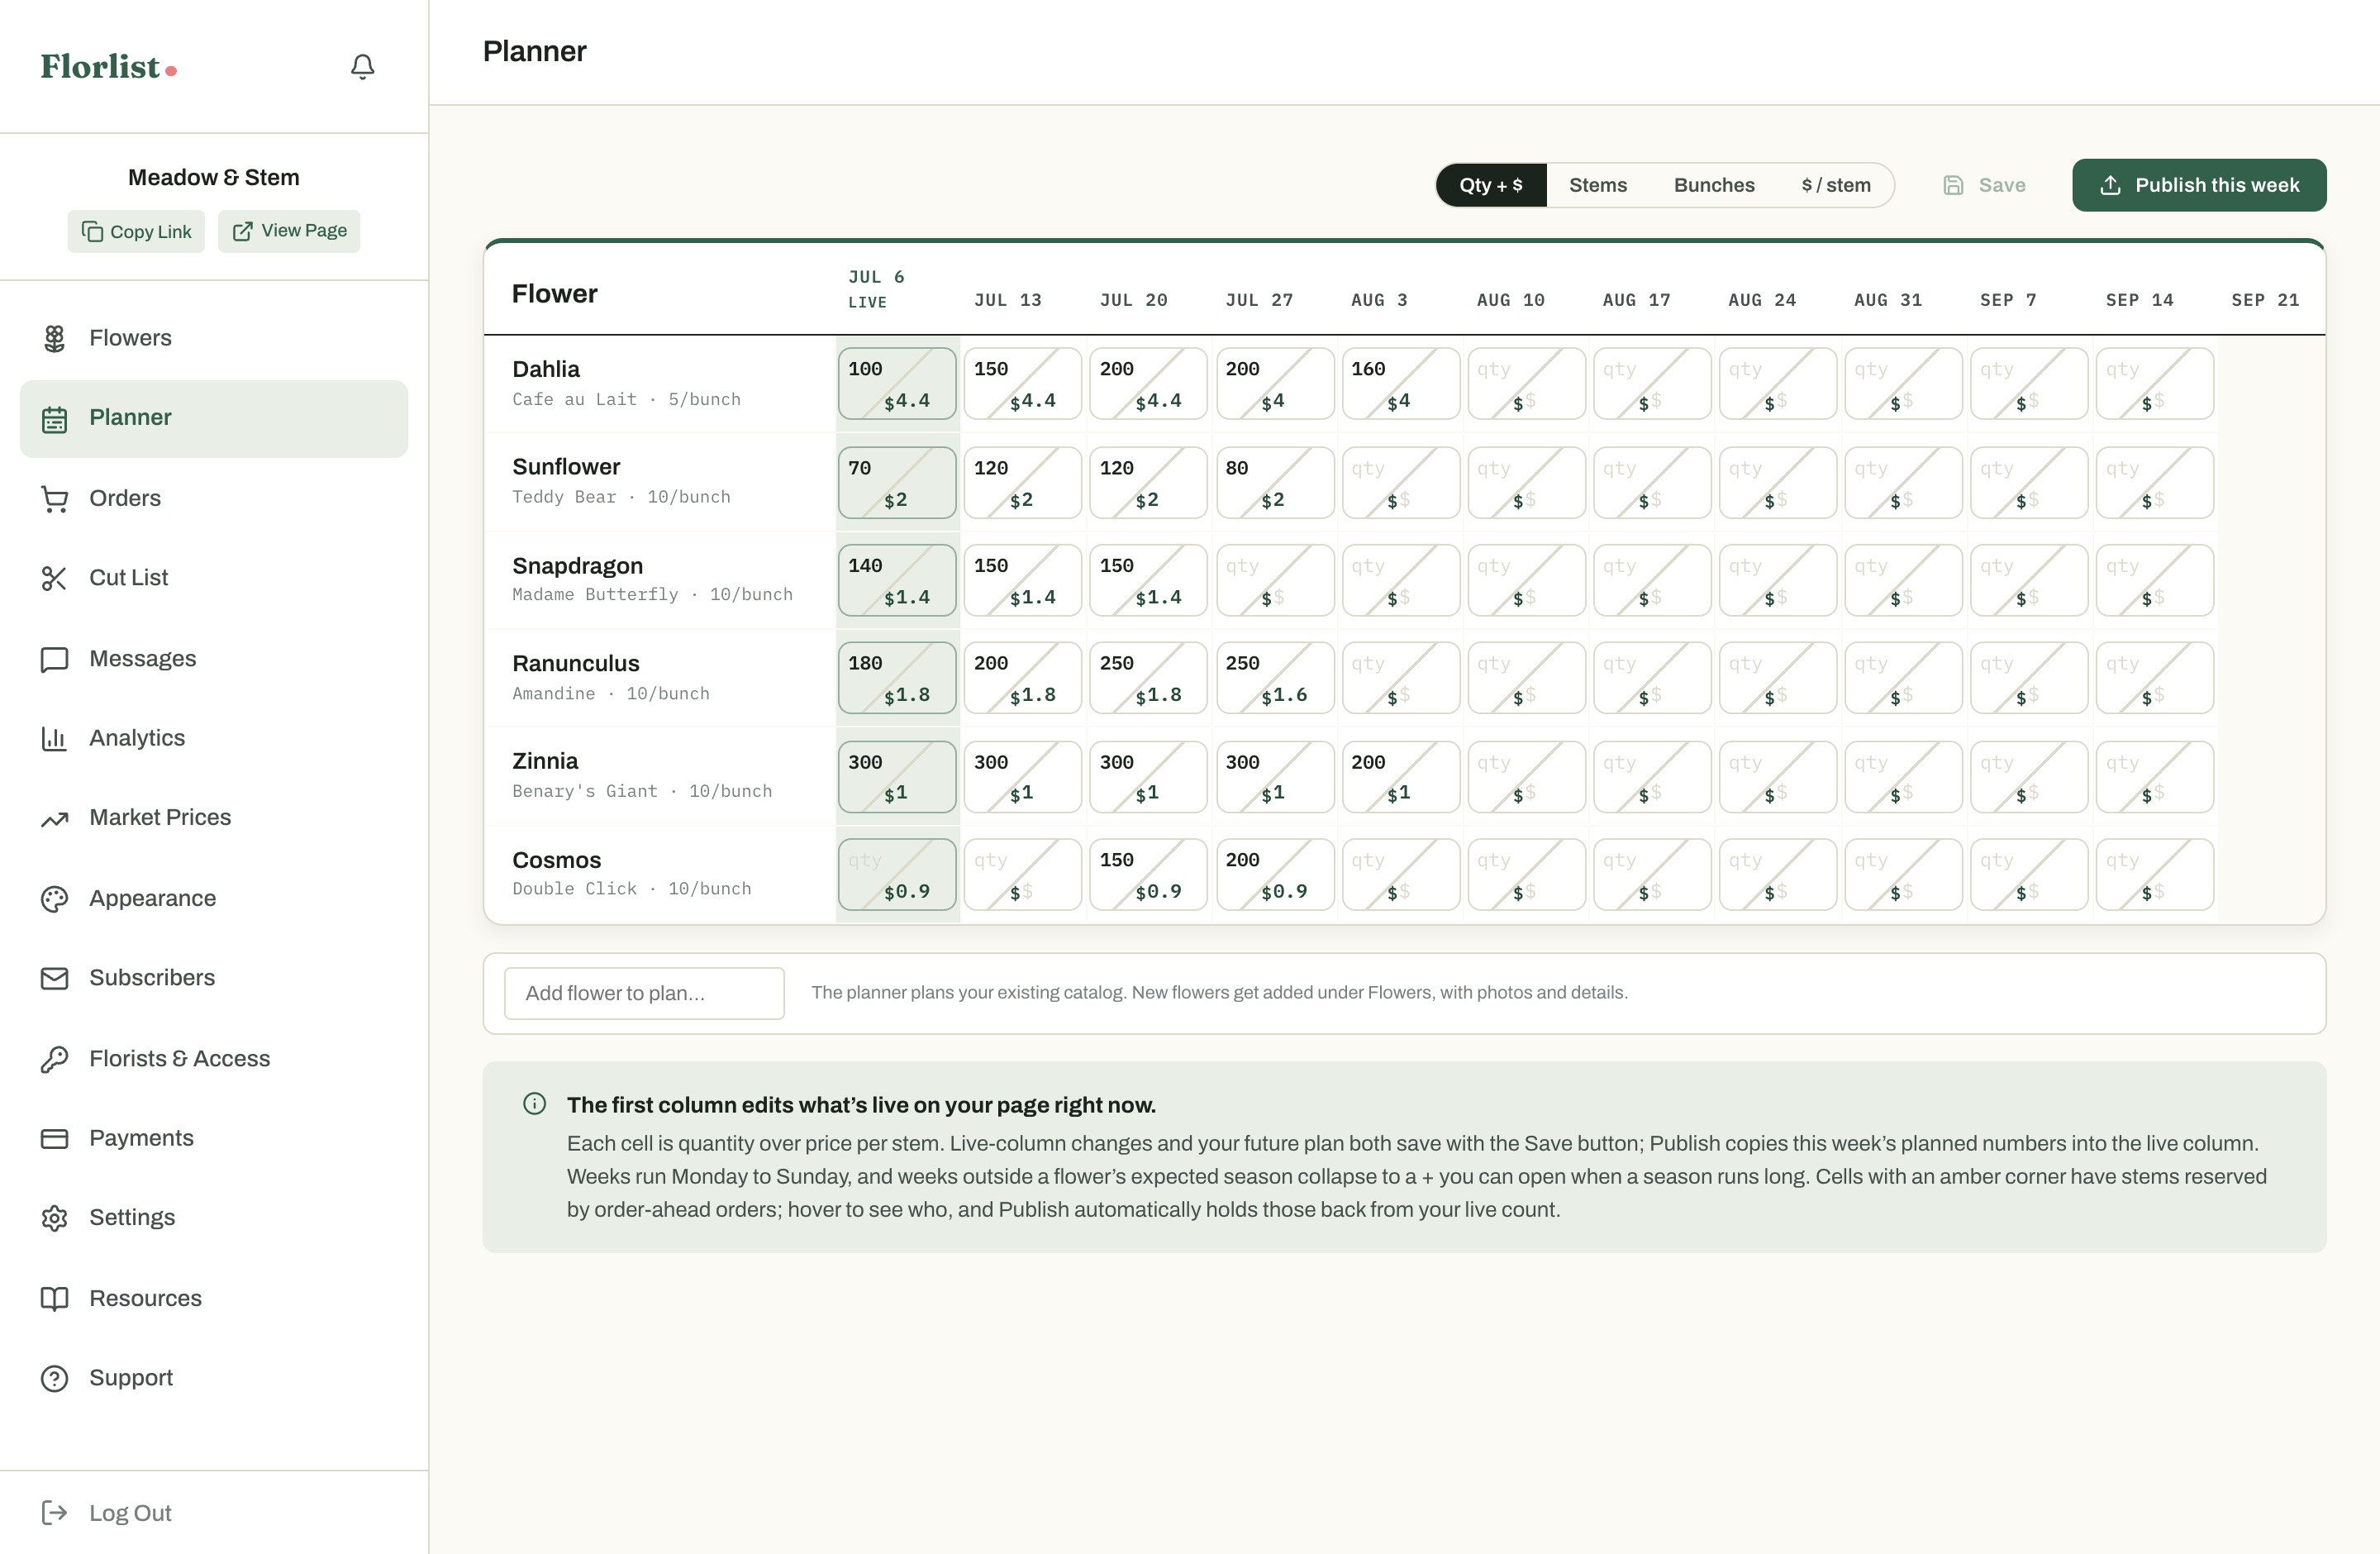
Task: Open the notifications bell icon
Action: pyautogui.click(x=362, y=67)
